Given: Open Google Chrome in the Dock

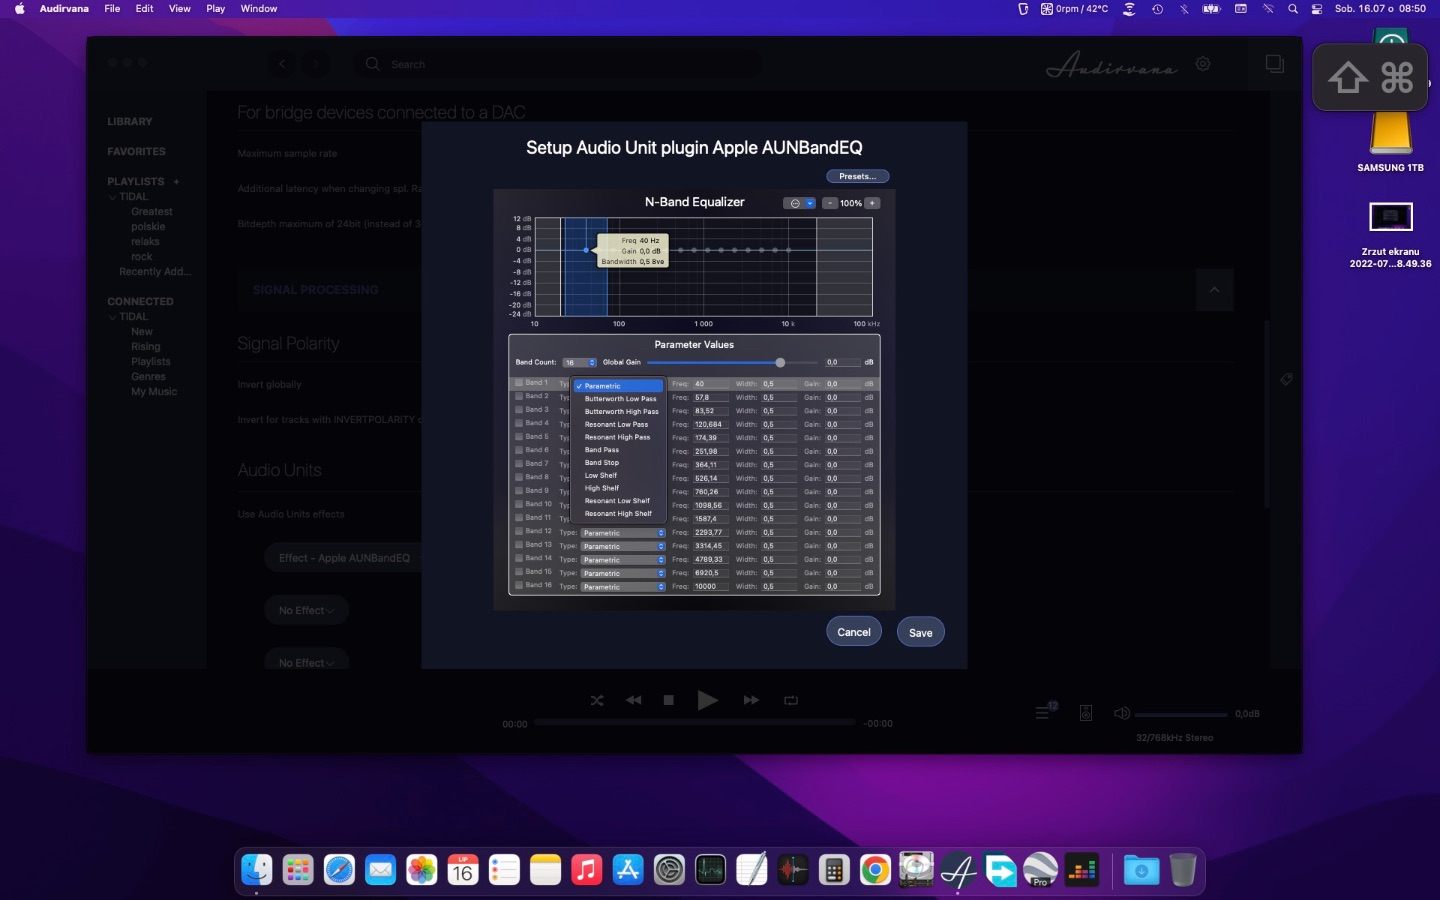Looking at the screenshot, I should (875, 870).
